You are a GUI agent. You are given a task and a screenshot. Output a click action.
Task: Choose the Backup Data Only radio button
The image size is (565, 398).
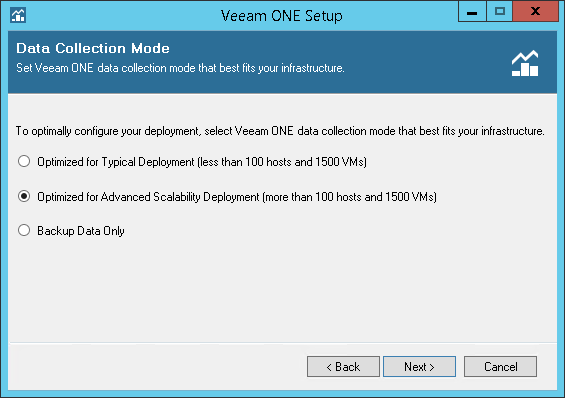[24, 230]
